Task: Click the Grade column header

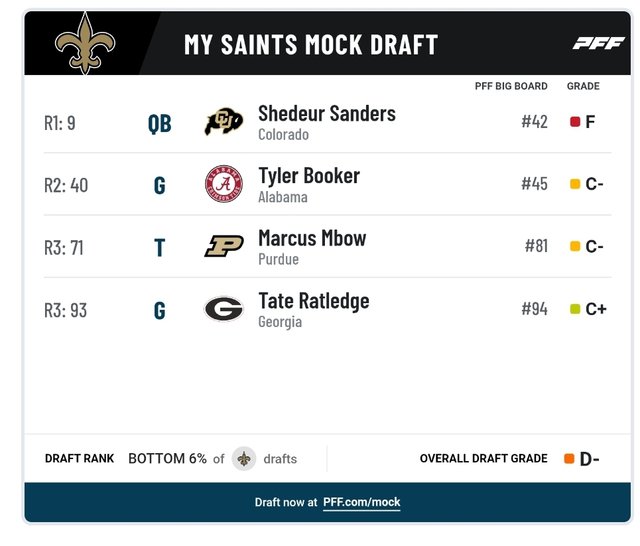Action: click(x=583, y=86)
